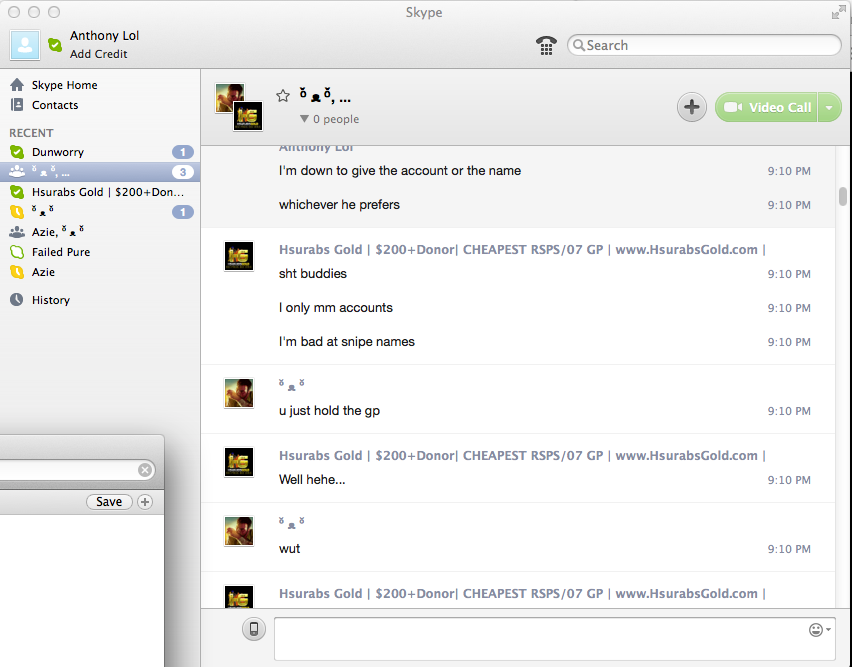Click the group conversation avatar in header

click(239, 107)
